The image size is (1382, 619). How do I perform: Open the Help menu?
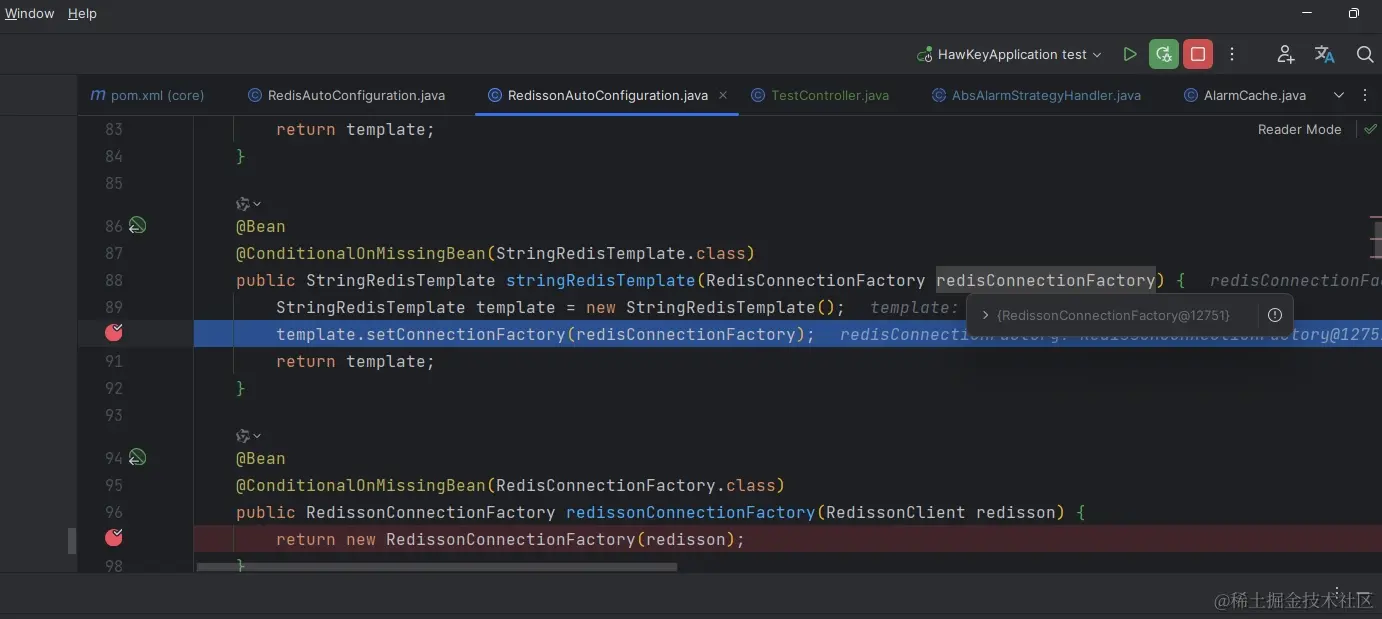[x=82, y=14]
